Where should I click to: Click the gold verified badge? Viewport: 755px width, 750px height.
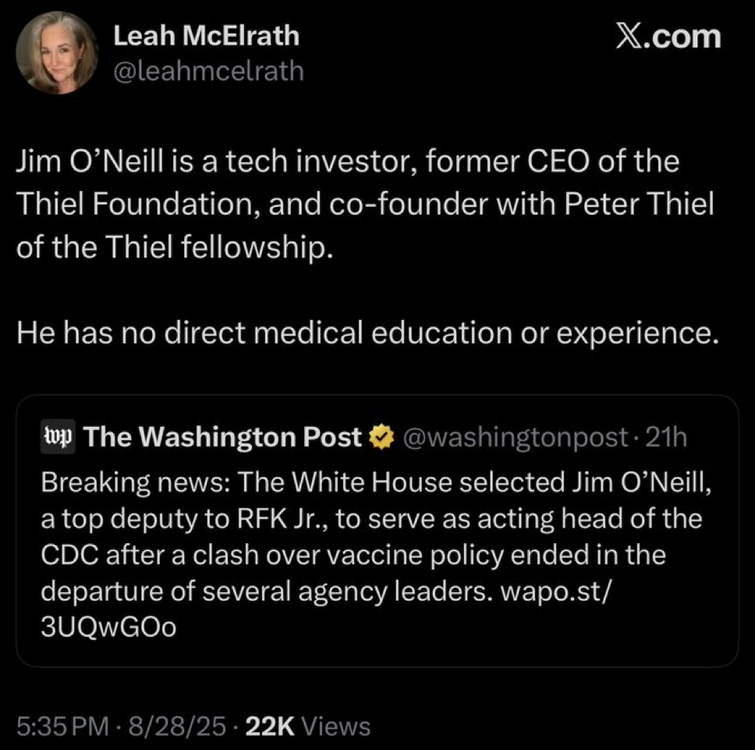(380, 437)
